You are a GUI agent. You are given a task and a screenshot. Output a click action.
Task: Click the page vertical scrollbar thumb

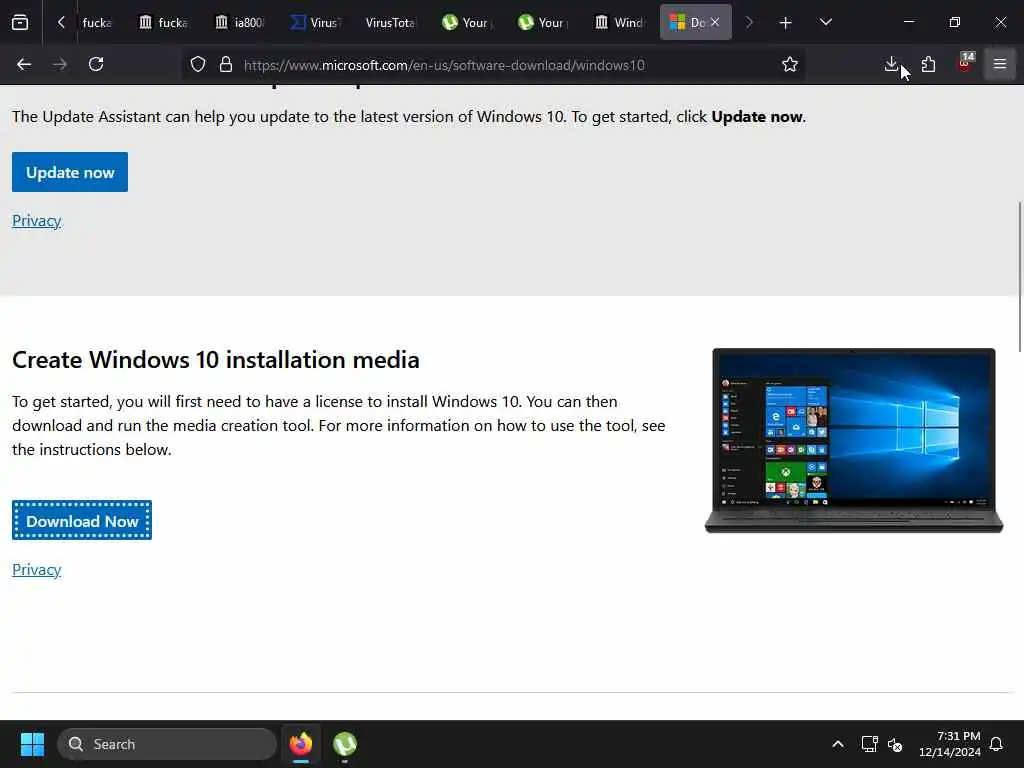coord(1020,277)
